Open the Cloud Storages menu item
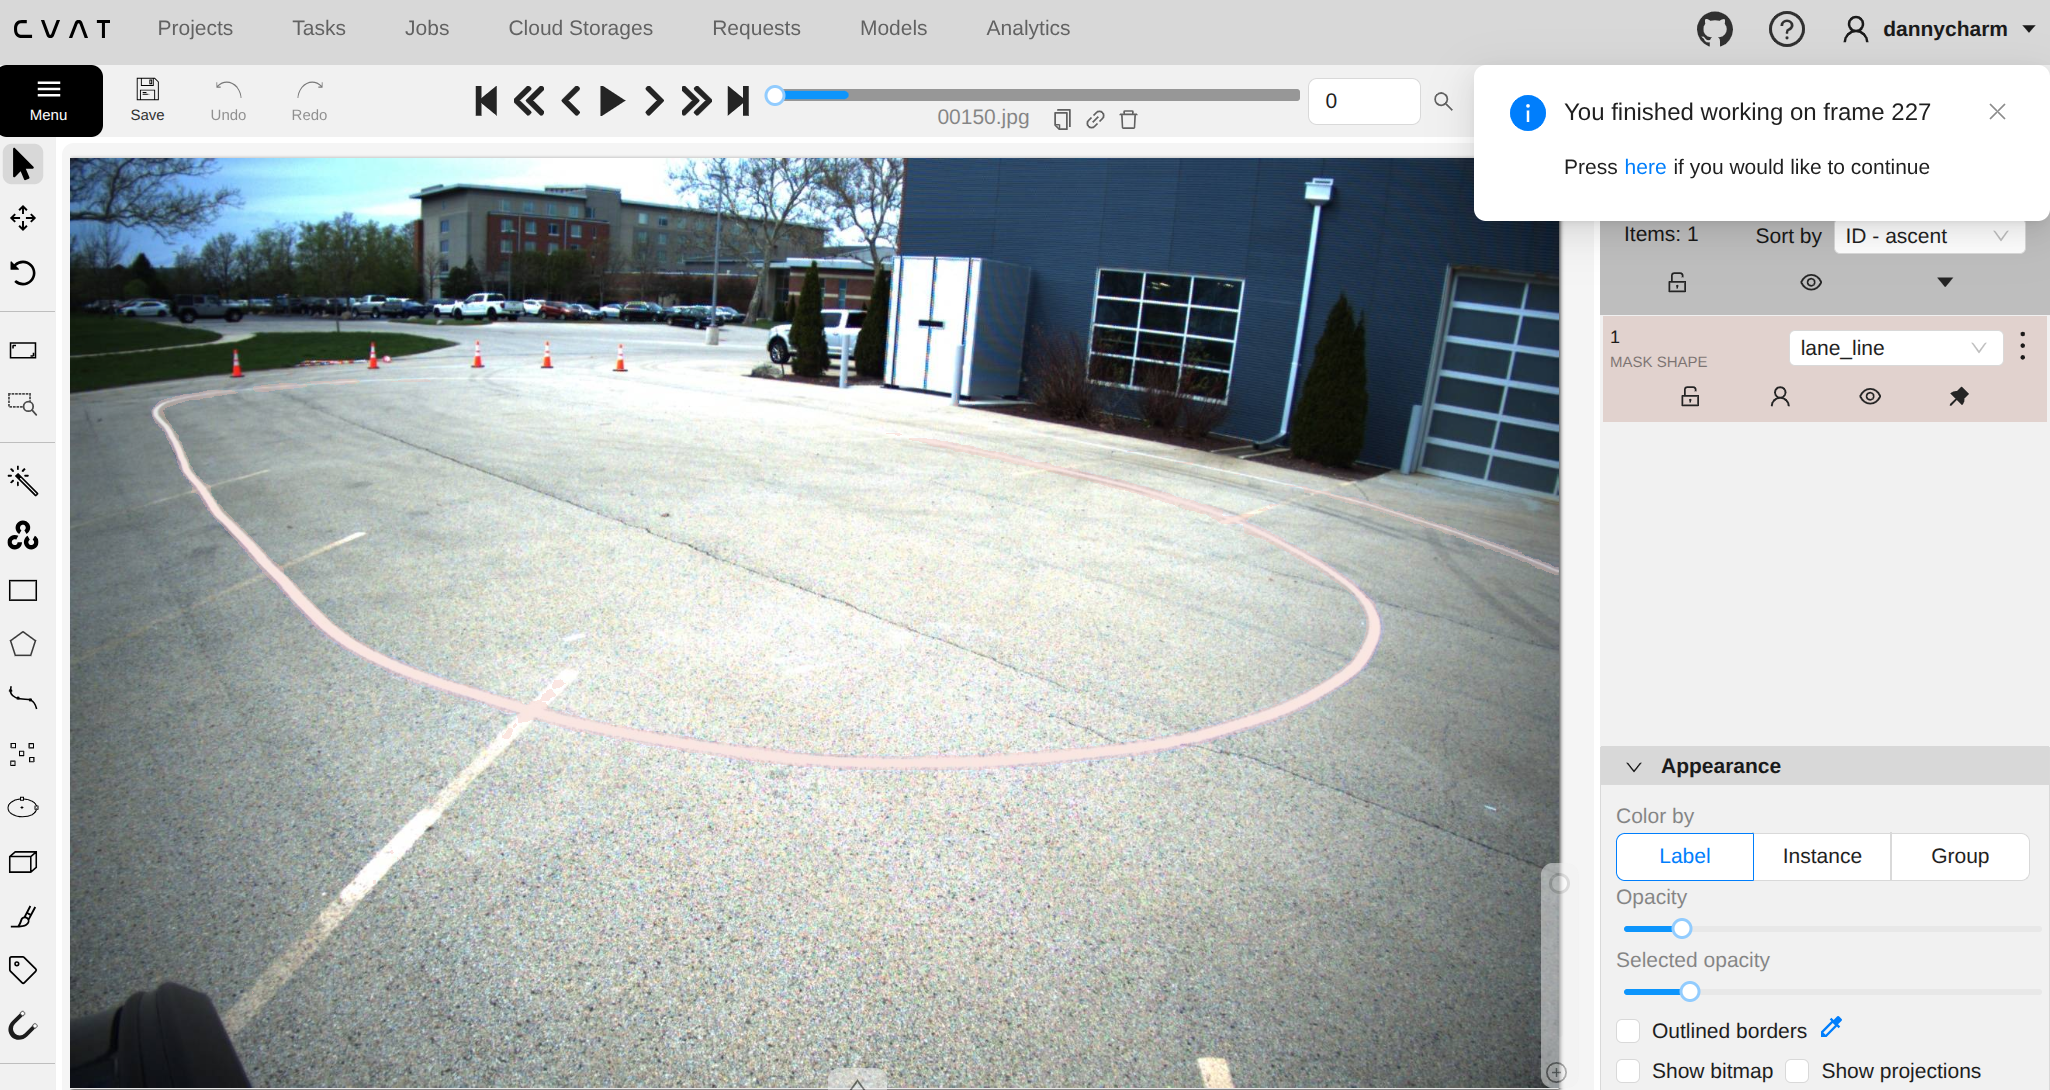This screenshot has height=1090, width=2050. 580,28
